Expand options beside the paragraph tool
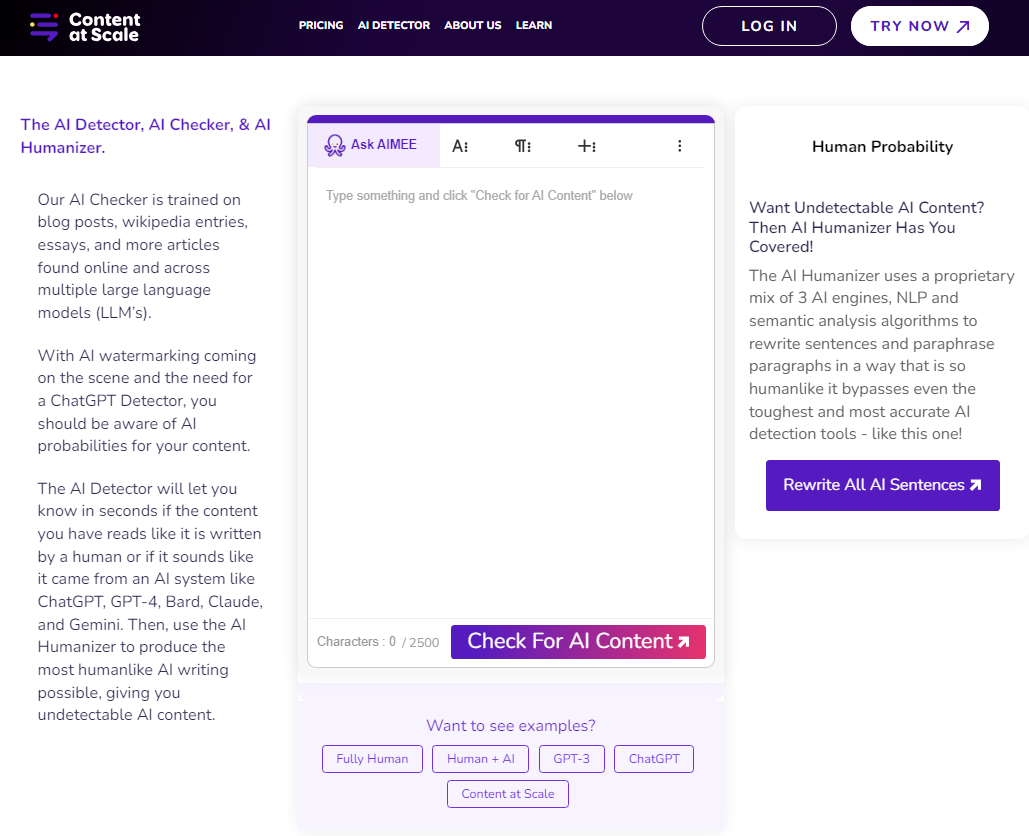Screen dimensions: 1029x836 click(x=528, y=145)
